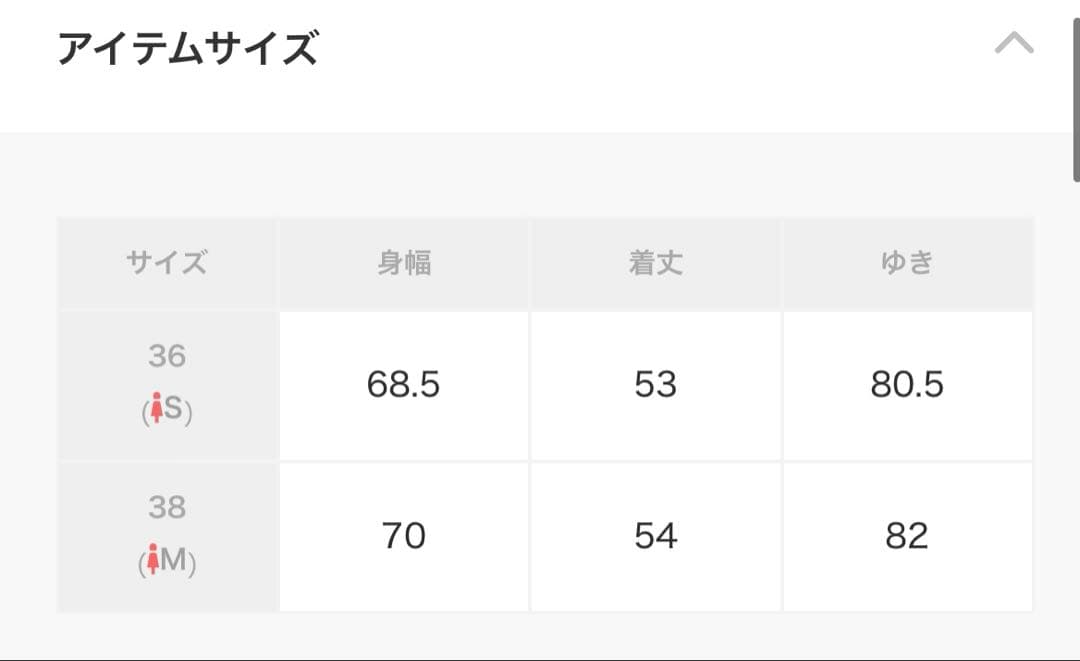
Task: Click the 70 body width cell
Action: [x=403, y=536]
